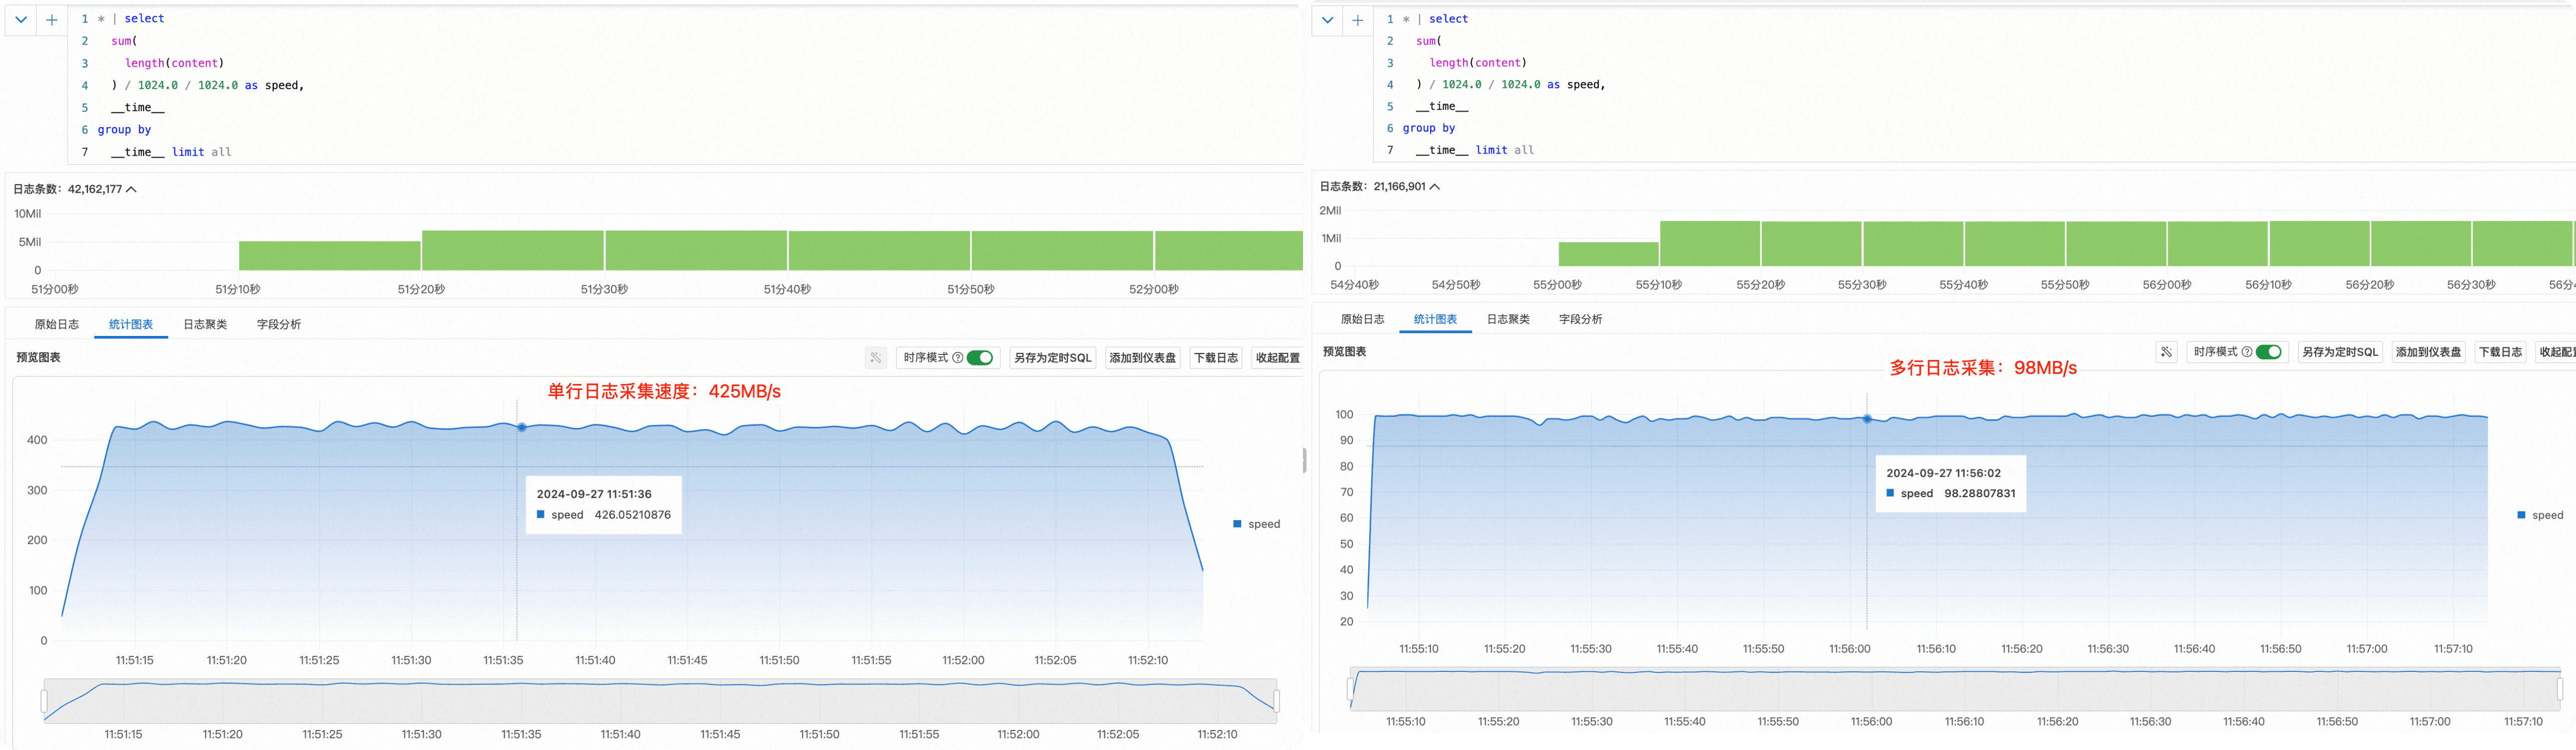
Task: Collapse right query with the chevron-down arrow
Action: (1327, 20)
